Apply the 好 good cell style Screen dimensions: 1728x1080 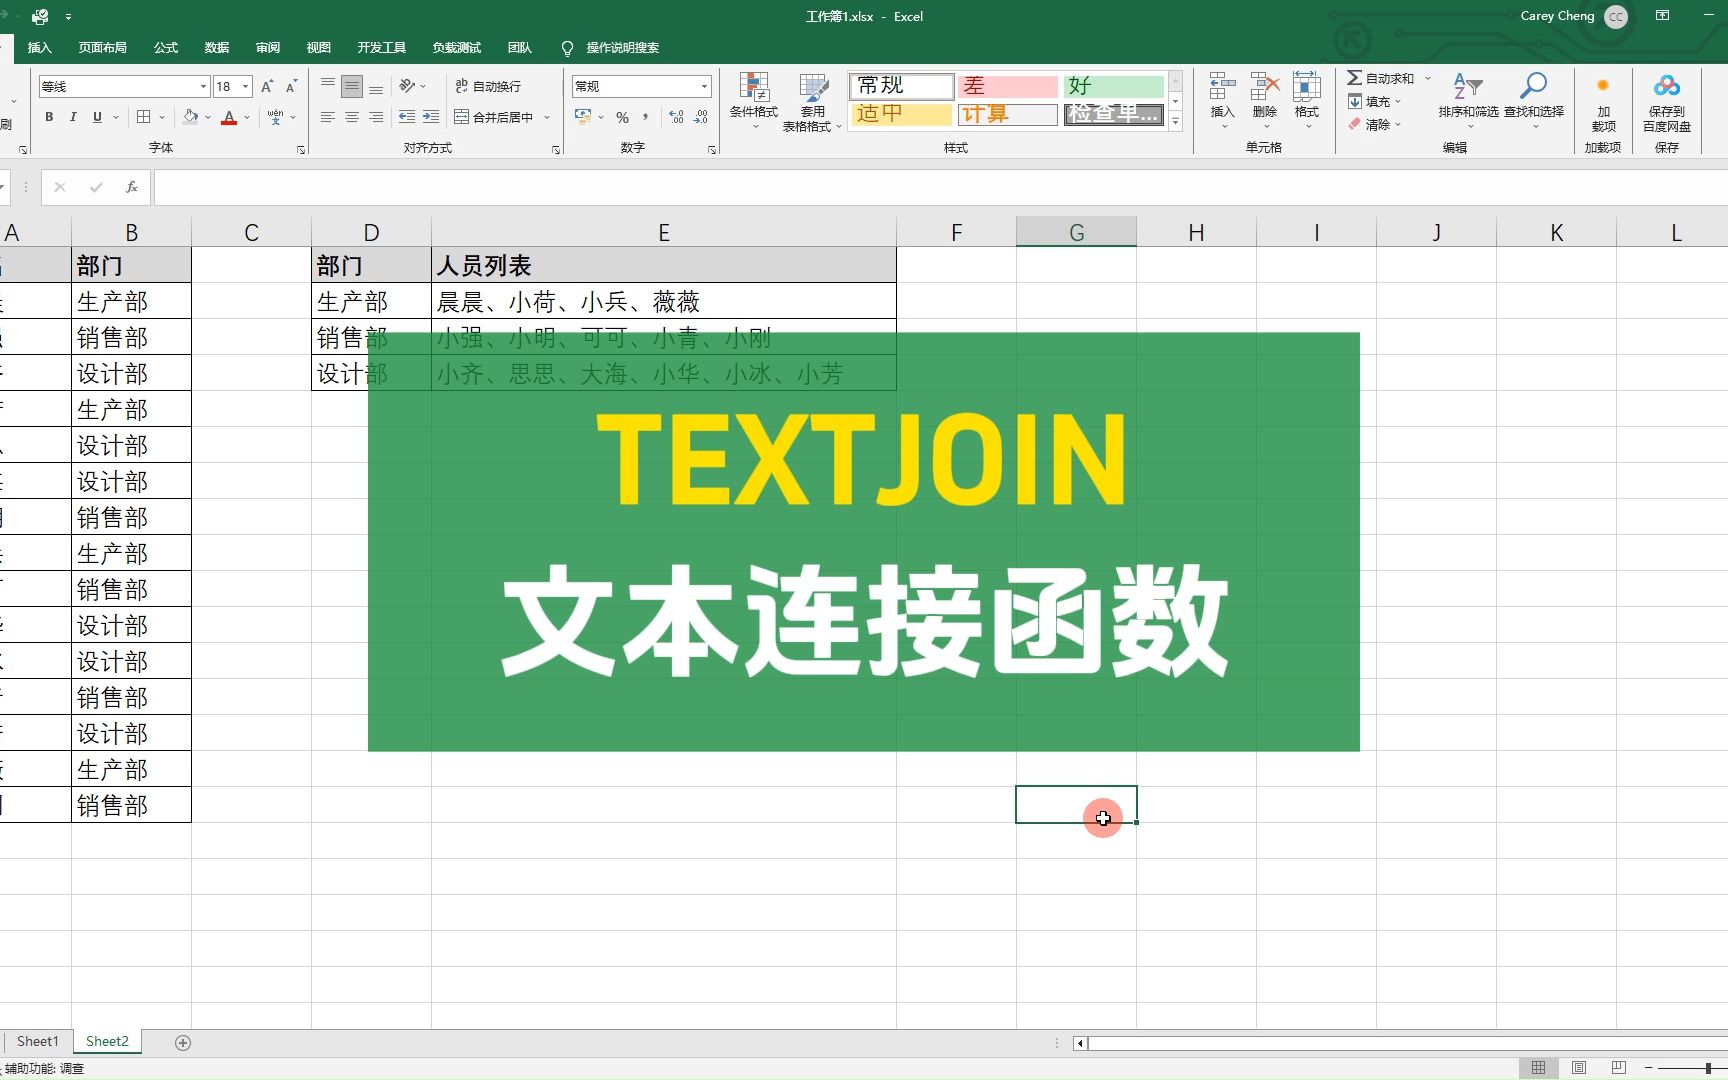click(1114, 86)
